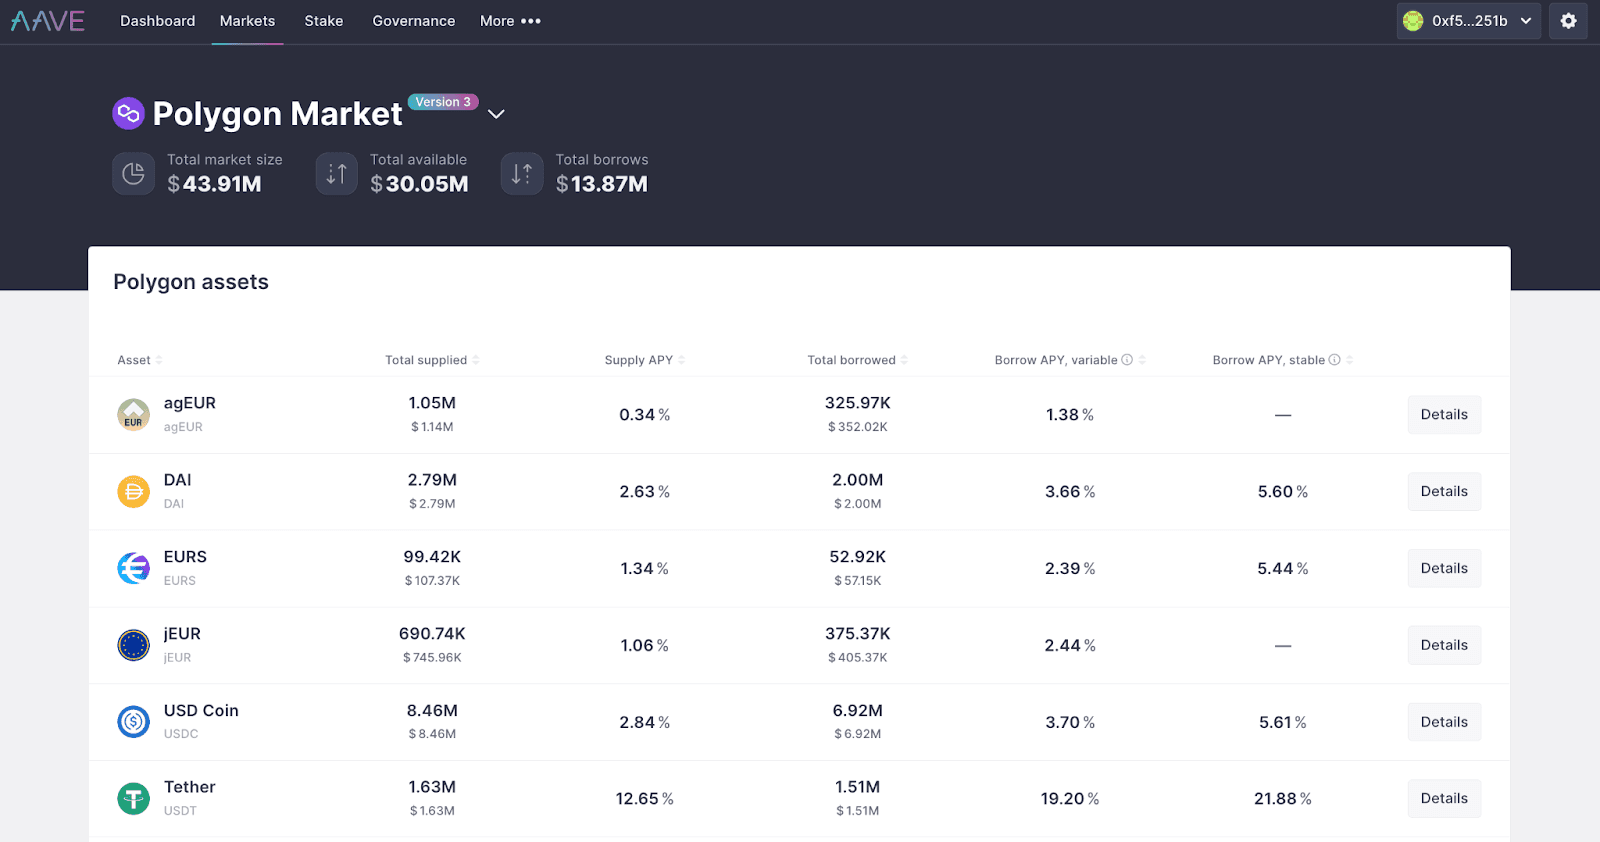Open the Governance tab

414,21
